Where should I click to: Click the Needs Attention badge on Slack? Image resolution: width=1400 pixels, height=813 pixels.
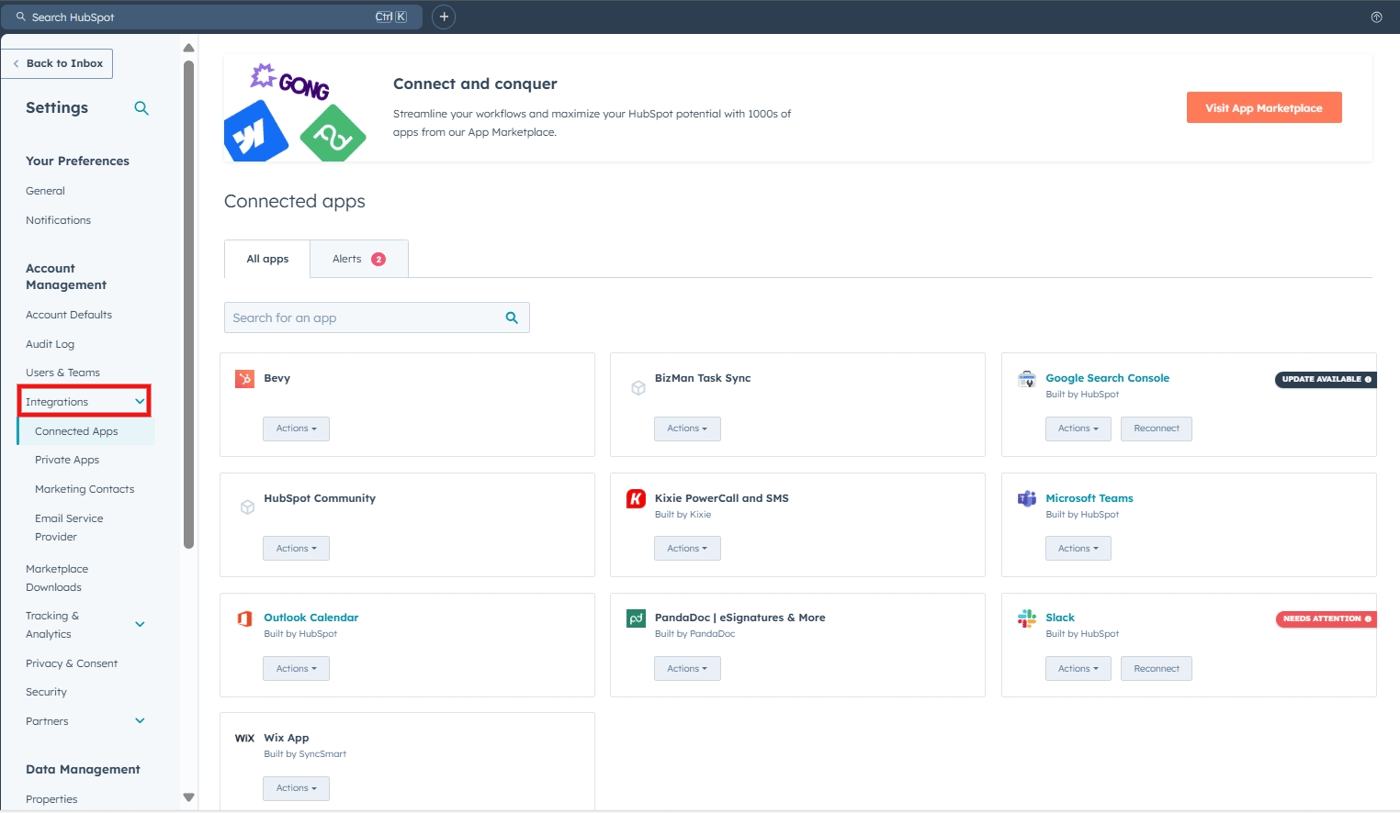coord(1326,619)
